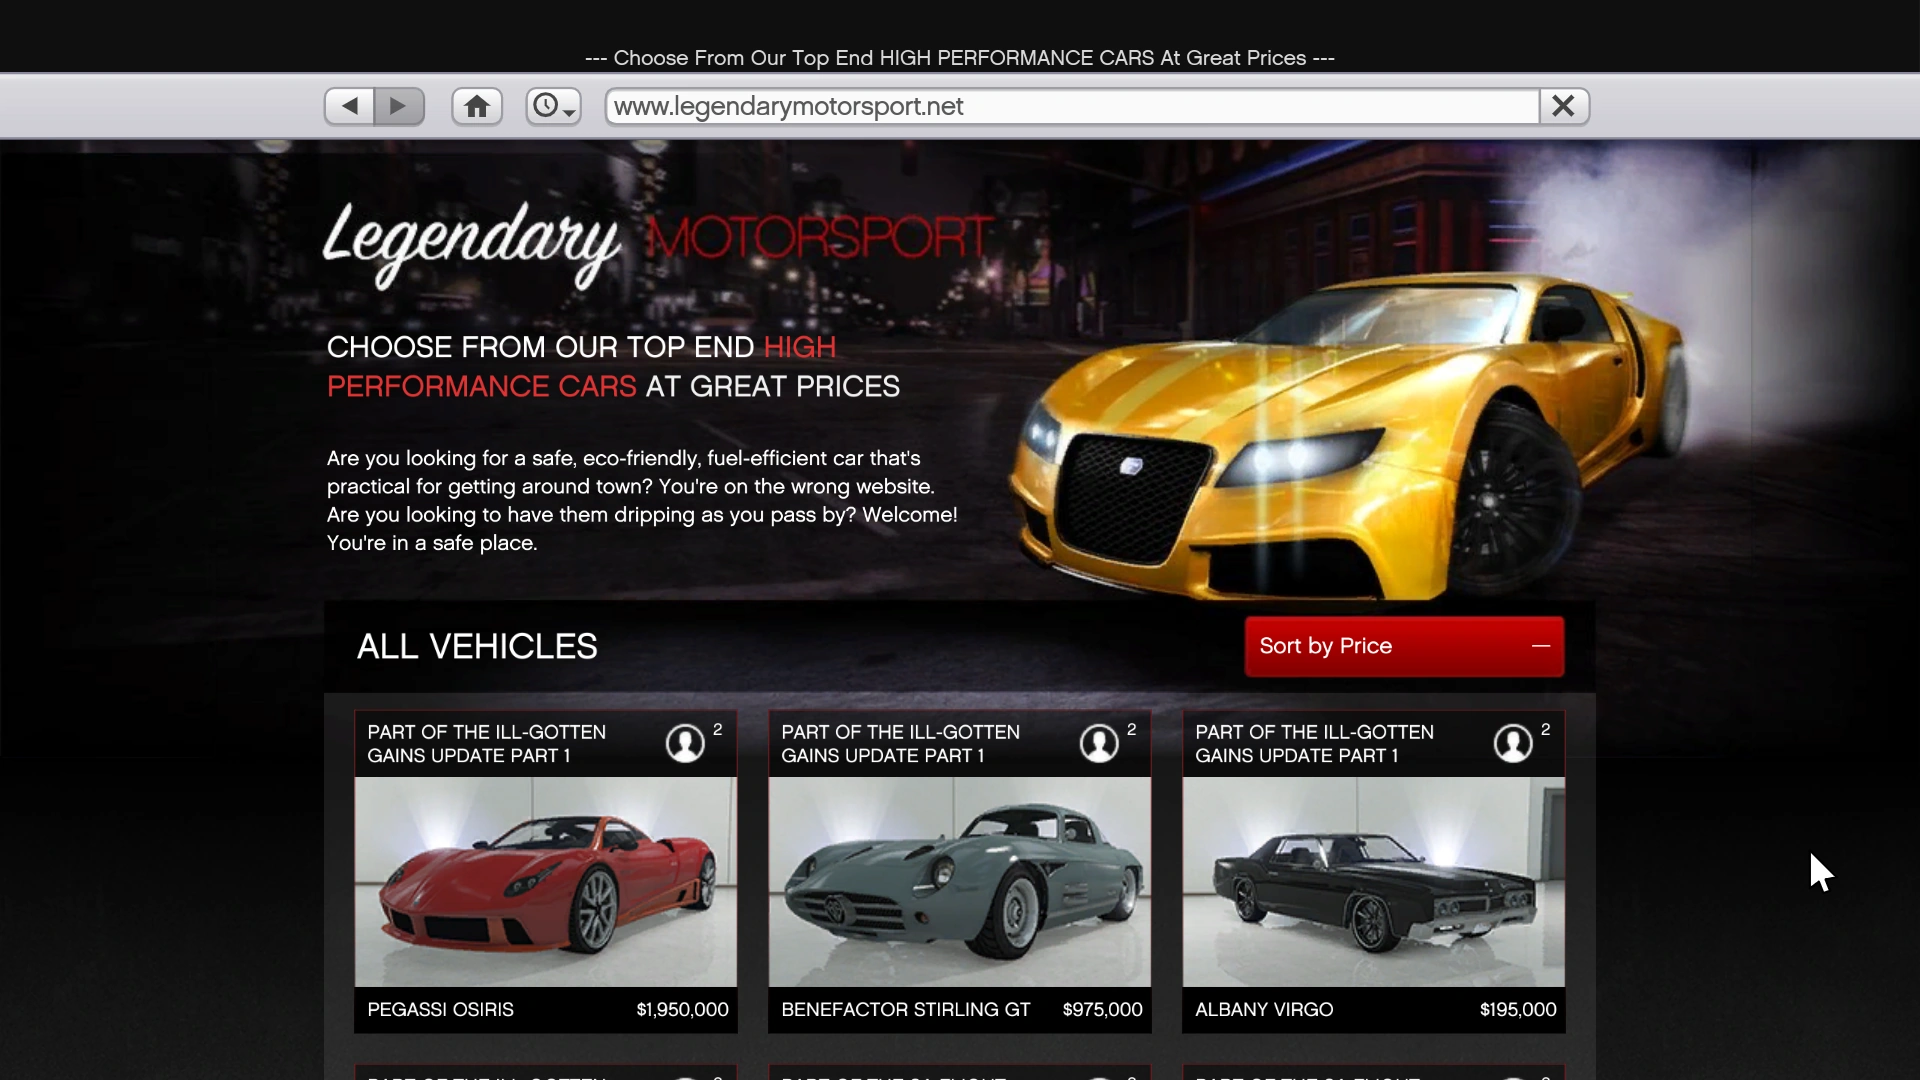Select the home icon in the browser toolbar
Screen dimensions: 1920x1080
[476, 105]
